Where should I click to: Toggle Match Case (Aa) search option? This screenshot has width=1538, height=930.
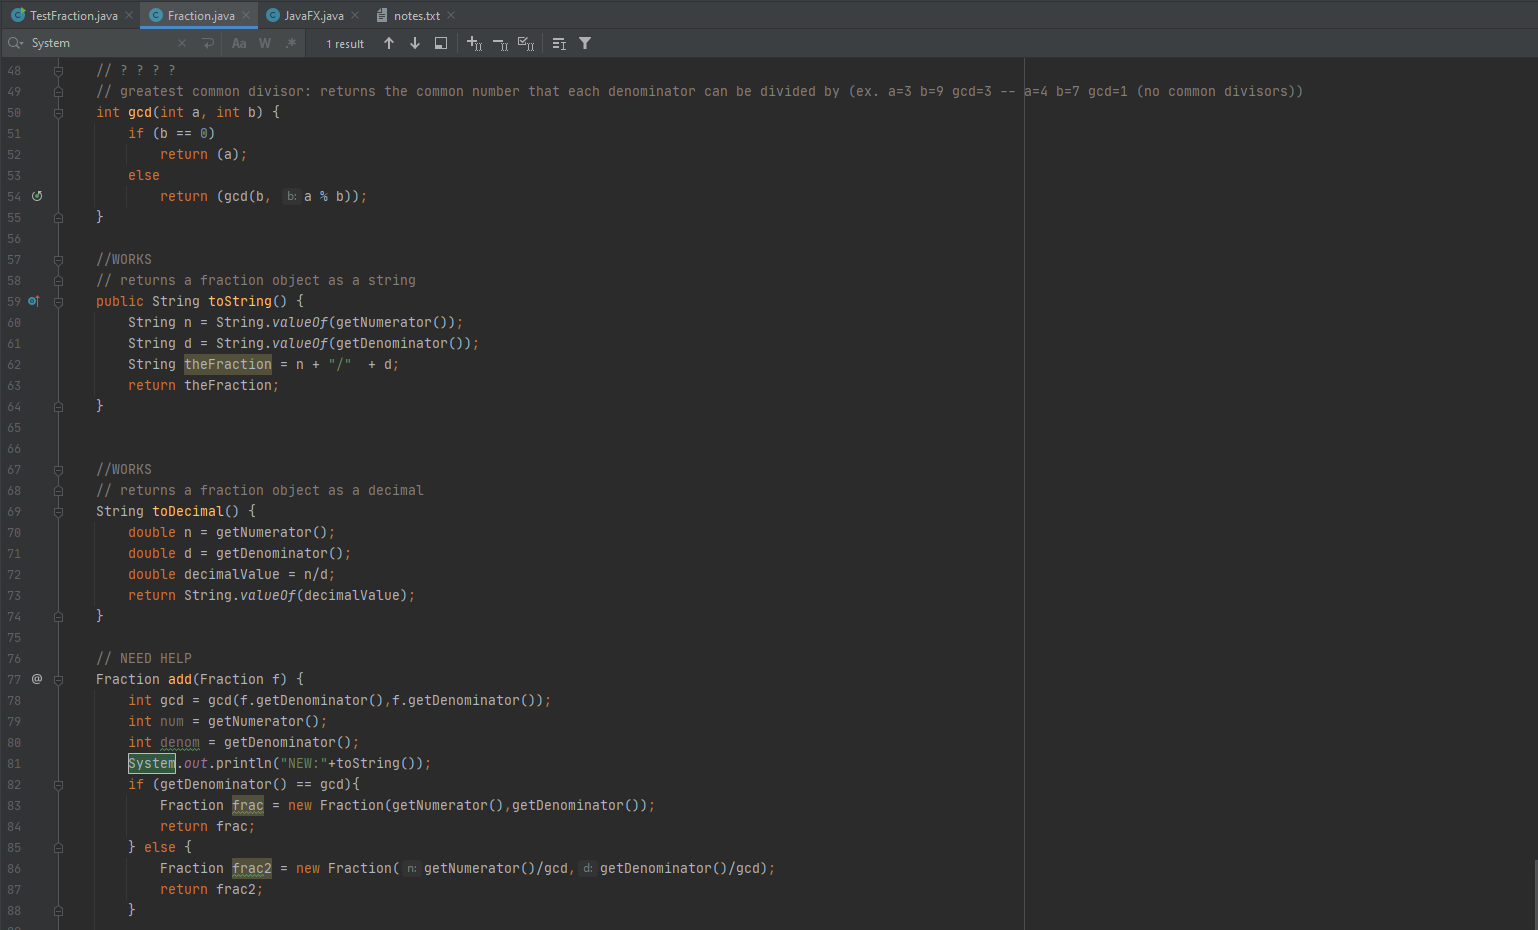tap(239, 43)
